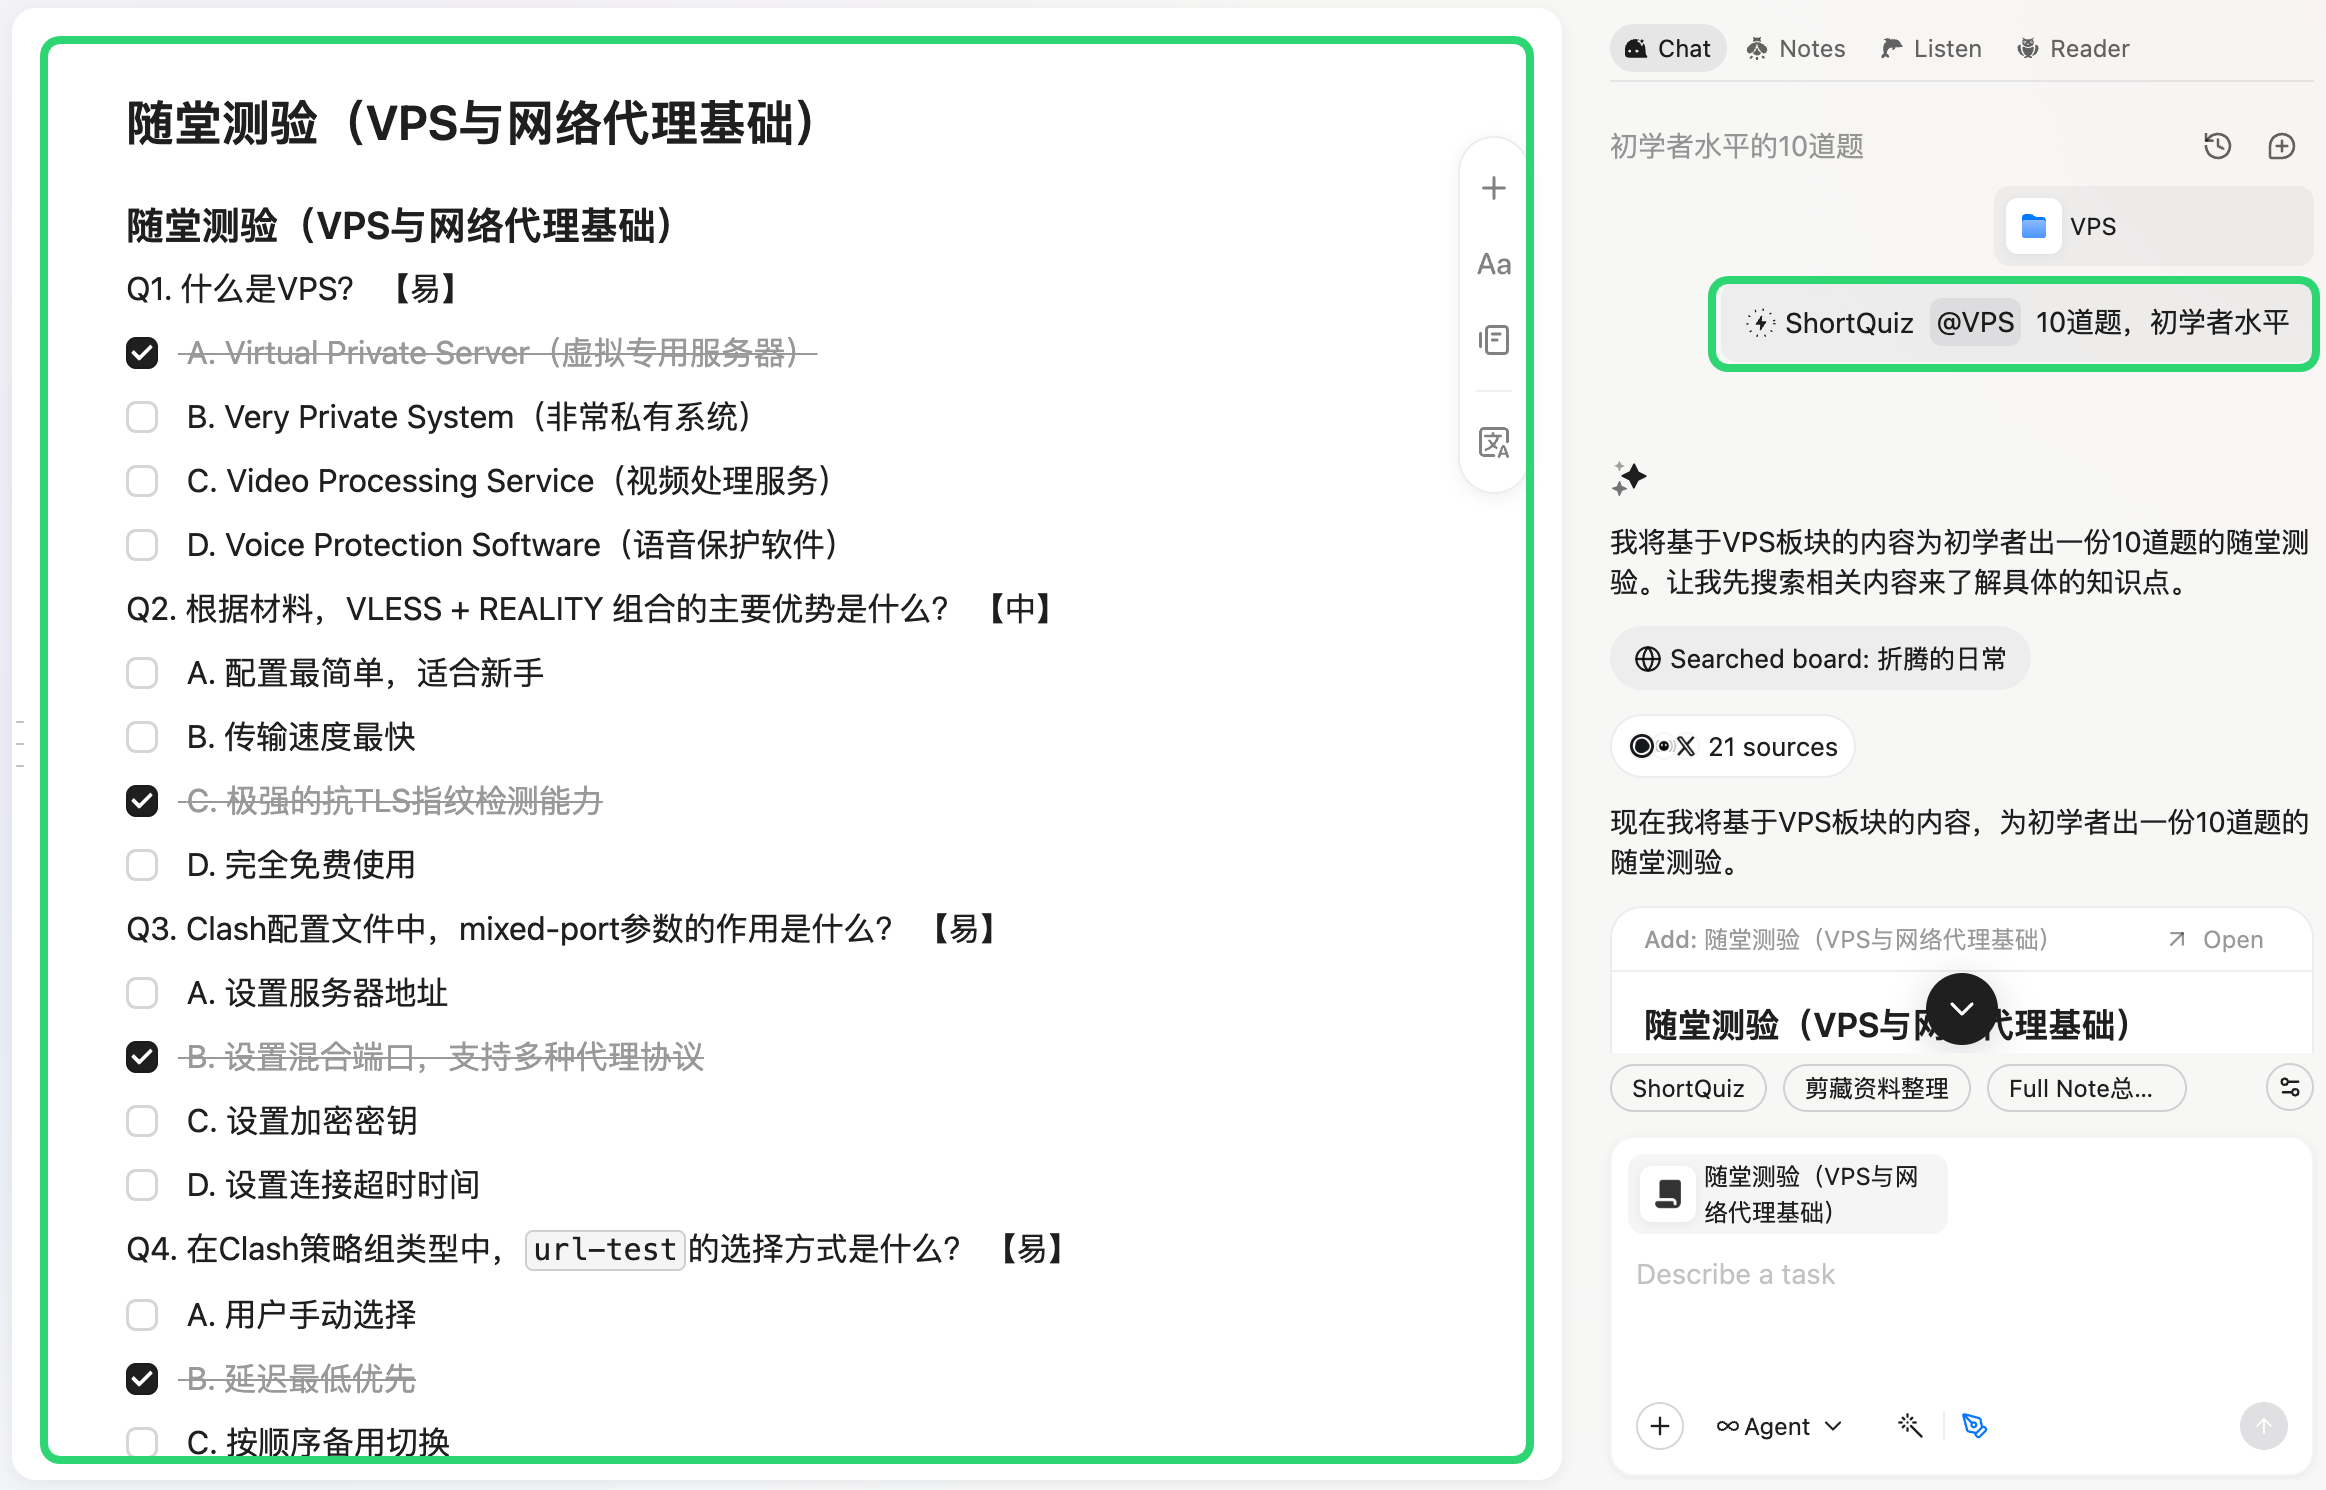Switch to the Listen tab
This screenshot has height=1490, width=2326.
click(1931, 49)
